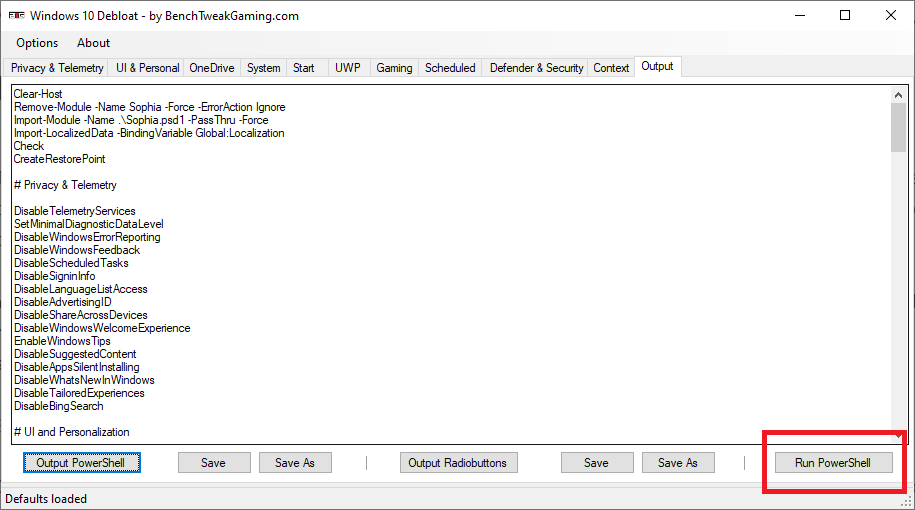This screenshot has width=915, height=510.
Task: Switch to UI & Personal tab
Action: pyautogui.click(x=147, y=68)
